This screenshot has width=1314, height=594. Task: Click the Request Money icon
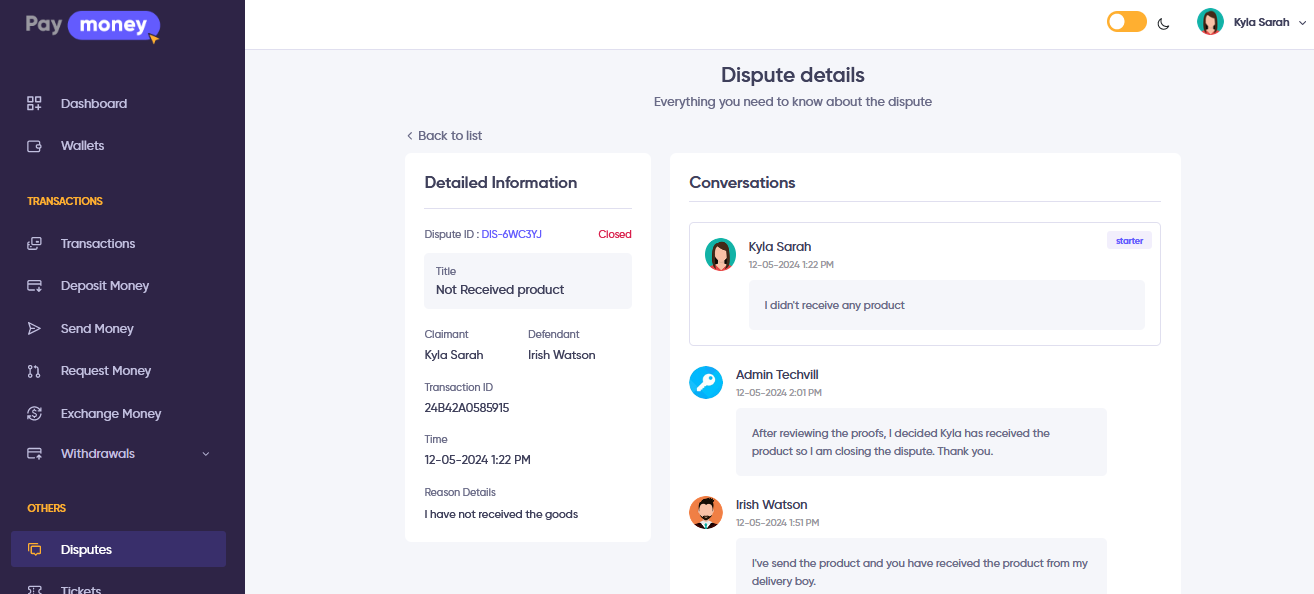tap(34, 371)
